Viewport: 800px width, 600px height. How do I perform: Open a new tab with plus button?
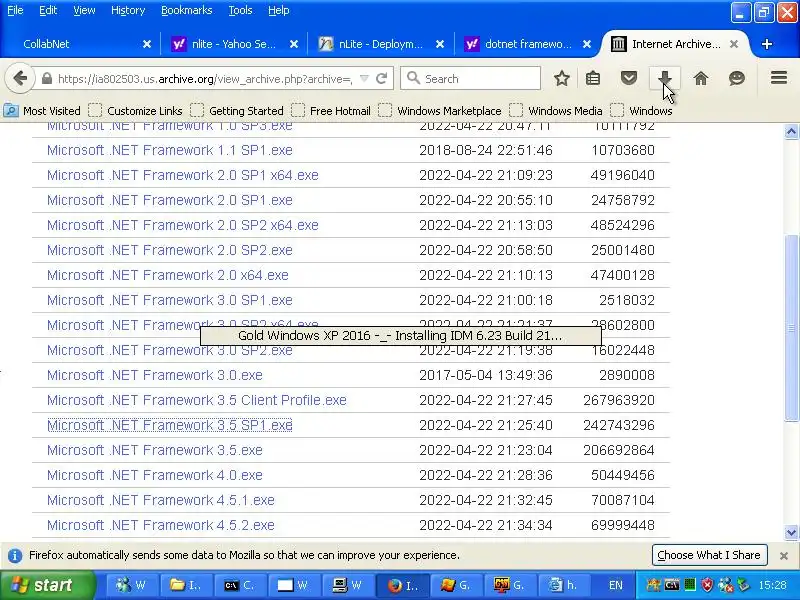(x=766, y=44)
